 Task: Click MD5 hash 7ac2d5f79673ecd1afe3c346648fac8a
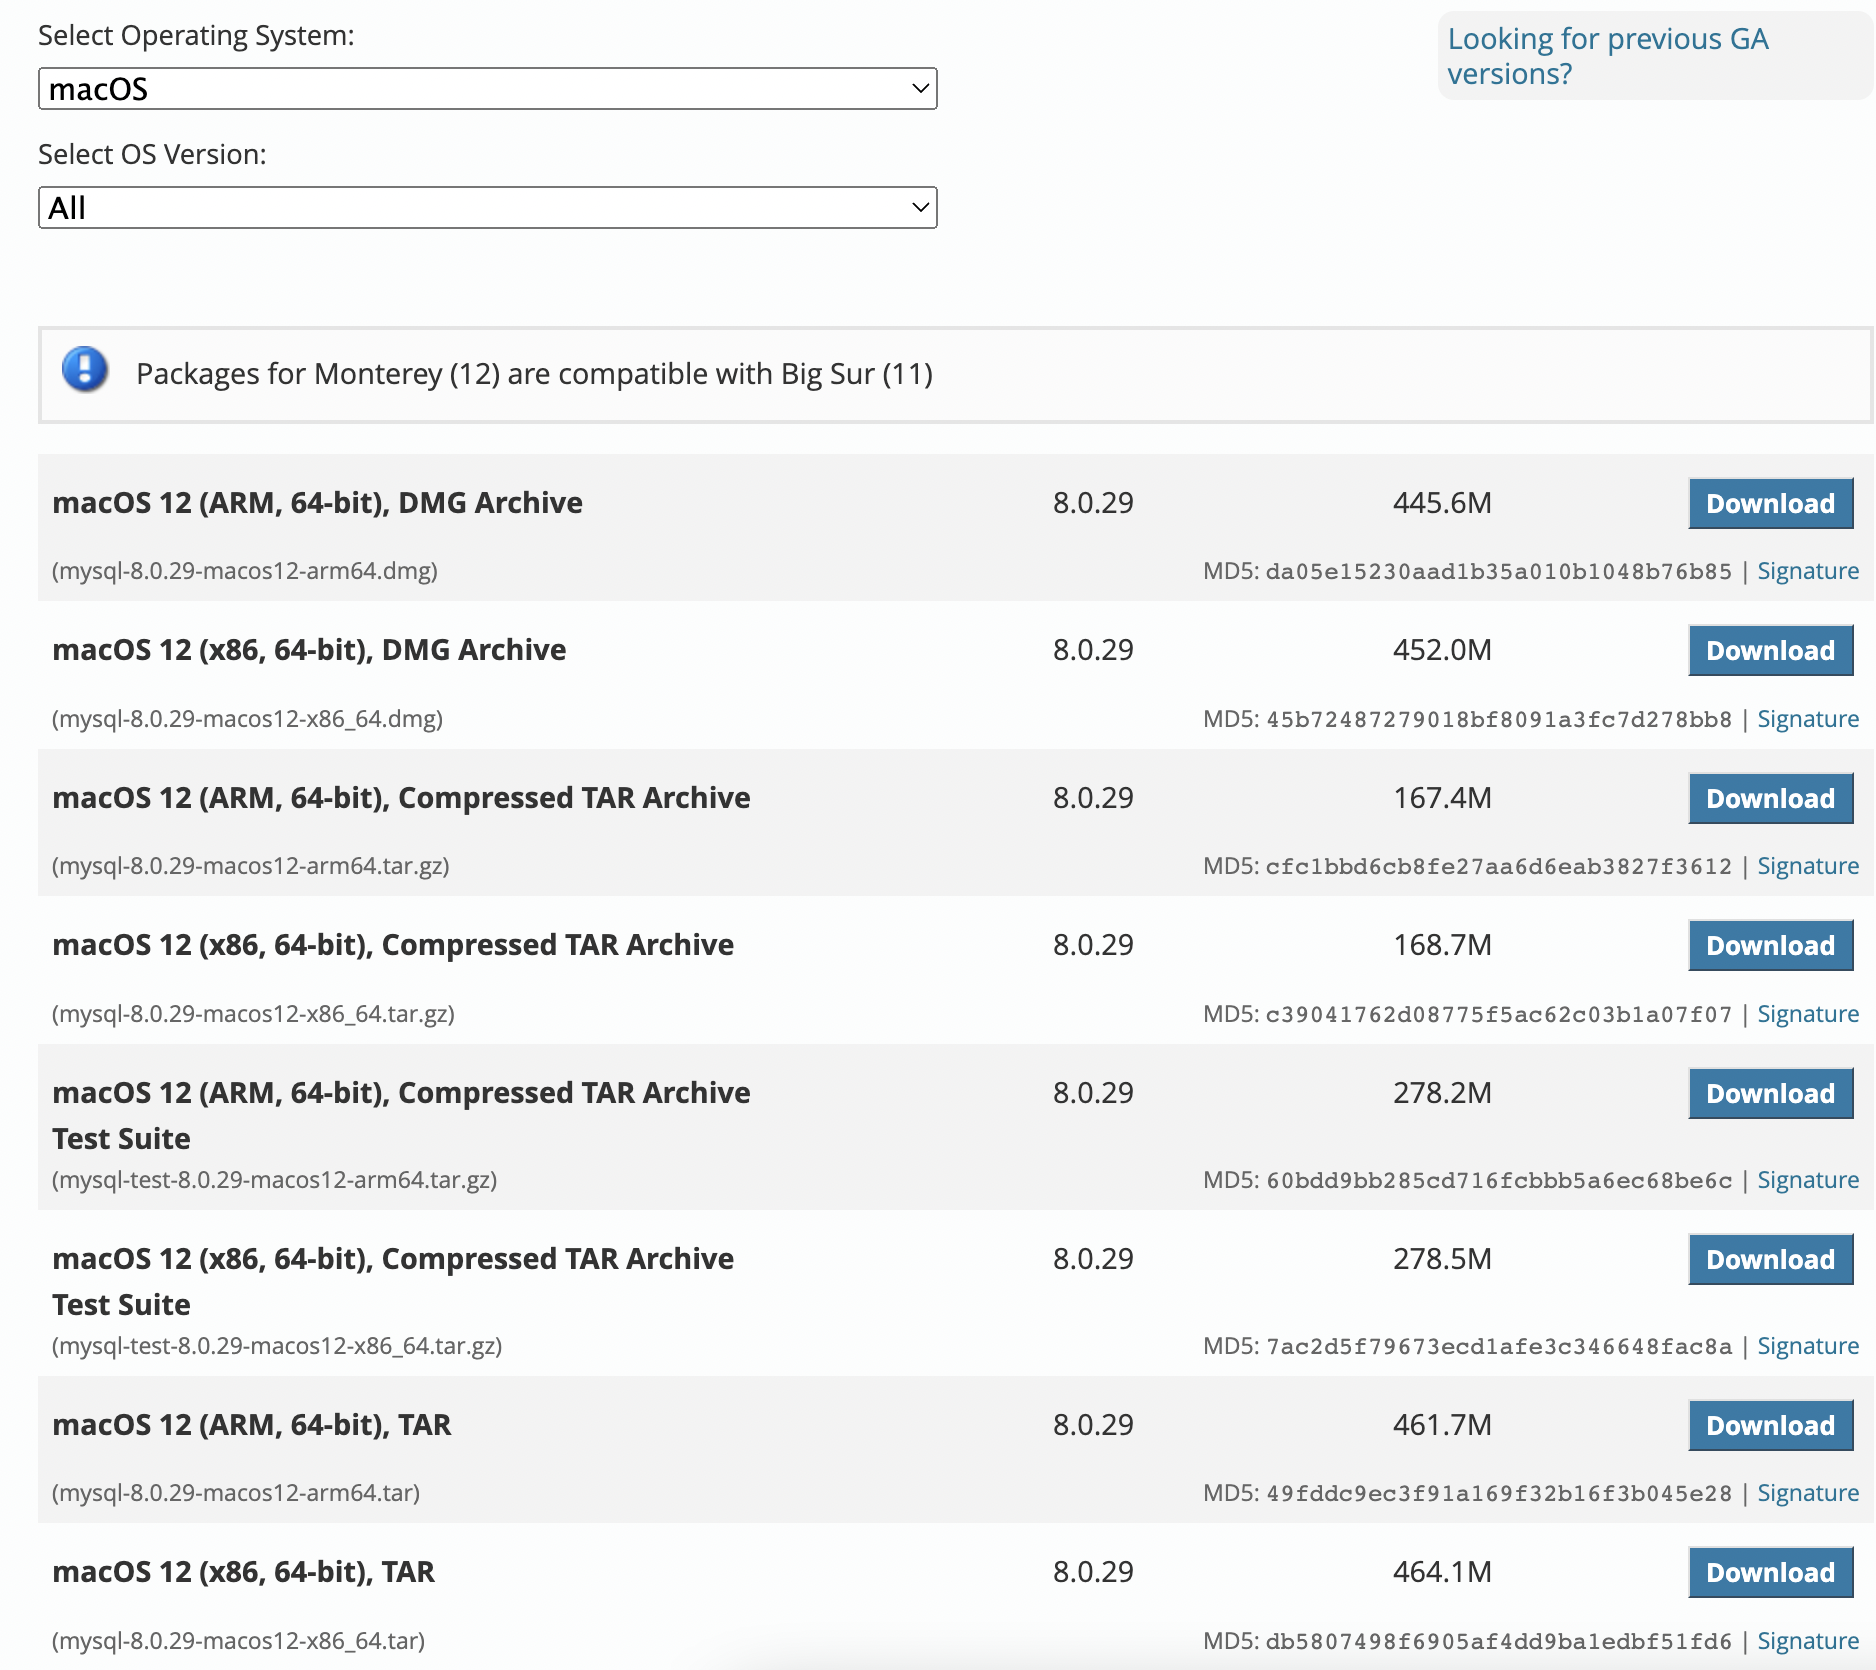coord(1498,1346)
